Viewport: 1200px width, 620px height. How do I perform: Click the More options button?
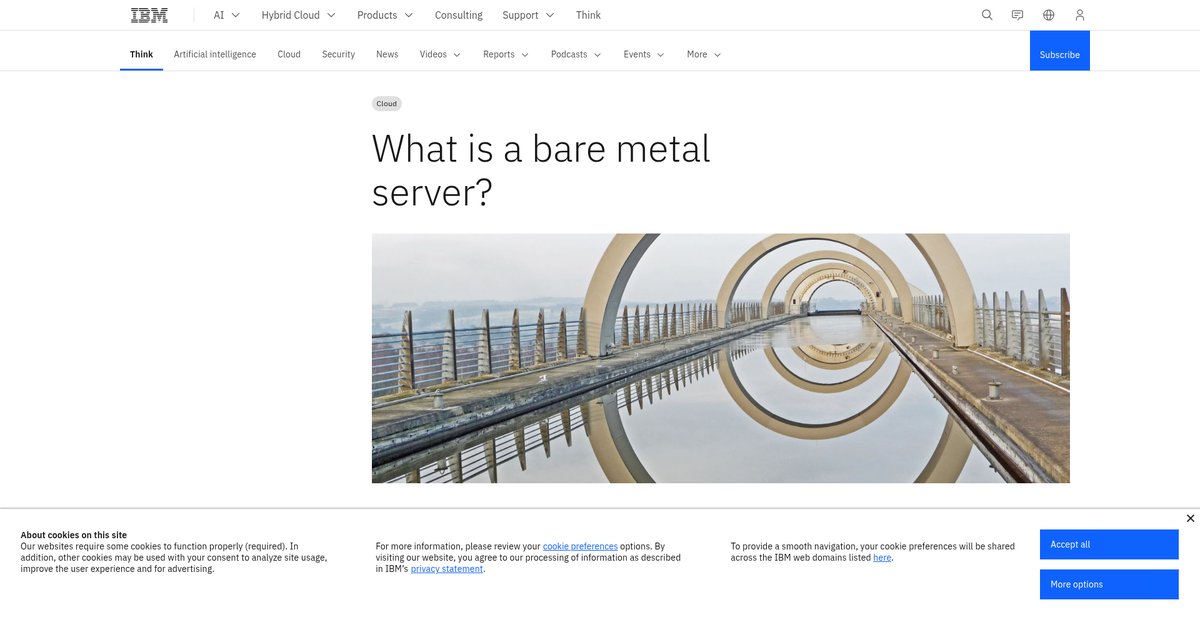tap(1109, 584)
